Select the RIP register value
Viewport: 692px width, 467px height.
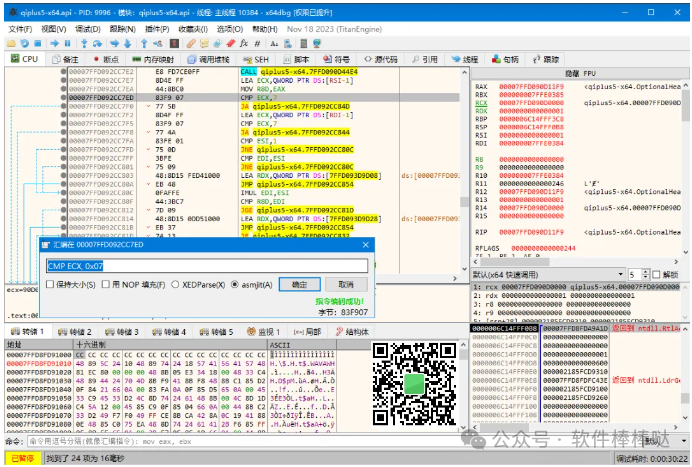531,232
